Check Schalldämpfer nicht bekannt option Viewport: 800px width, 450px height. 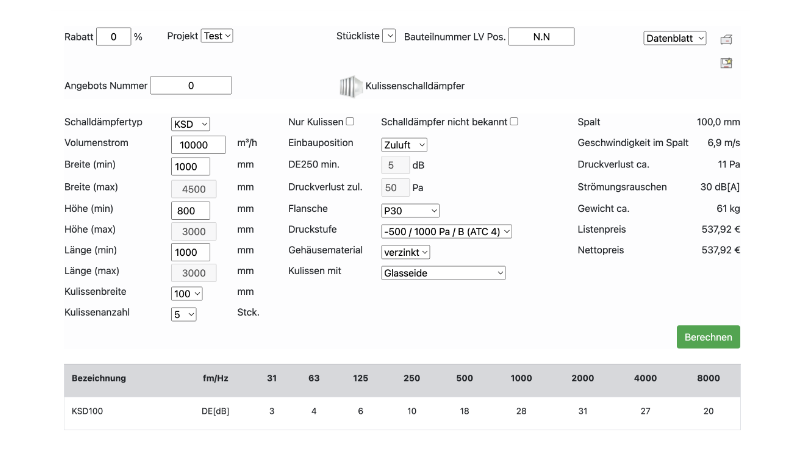(514, 122)
